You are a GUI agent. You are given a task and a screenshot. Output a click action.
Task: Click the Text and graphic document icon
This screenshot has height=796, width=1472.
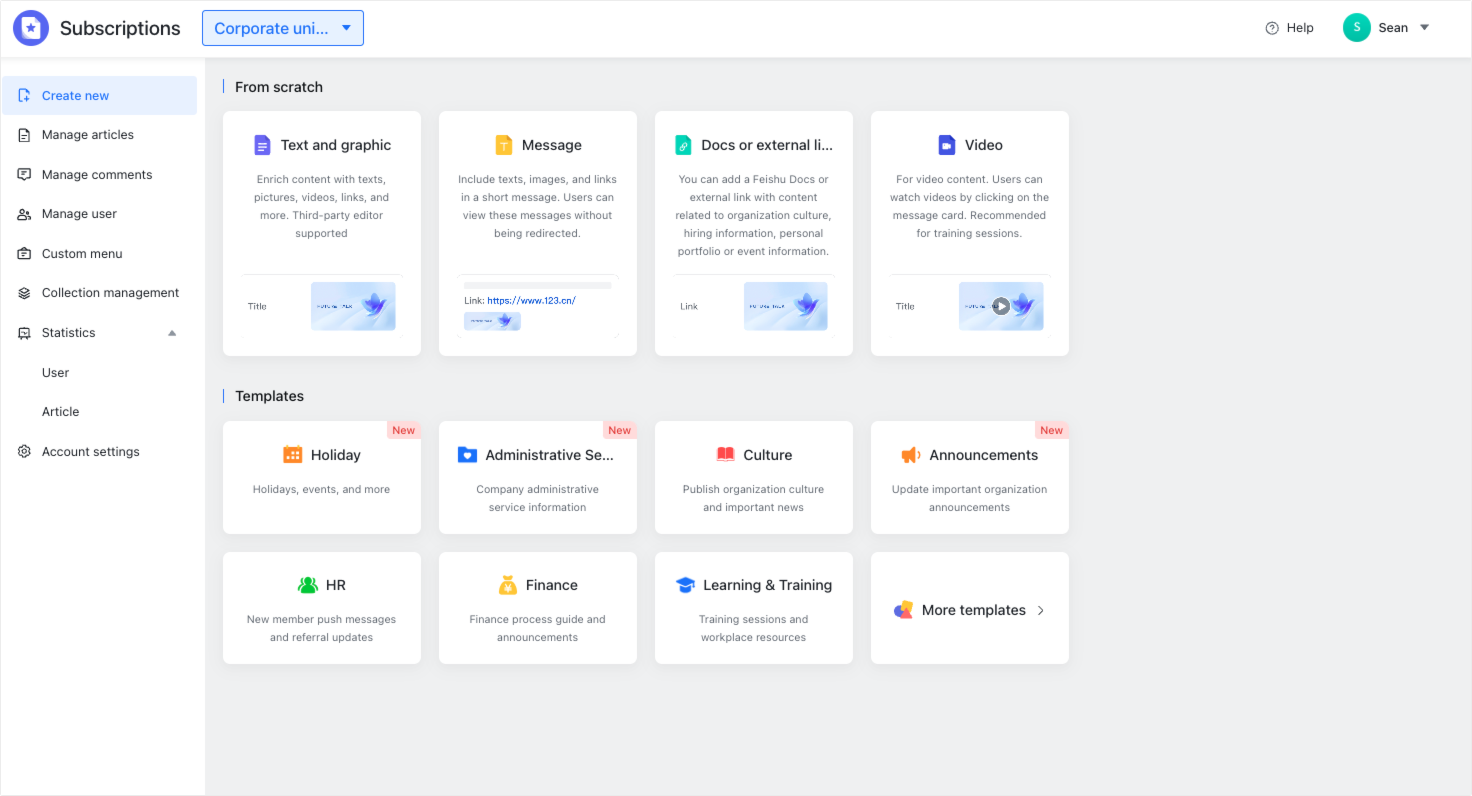coord(262,145)
